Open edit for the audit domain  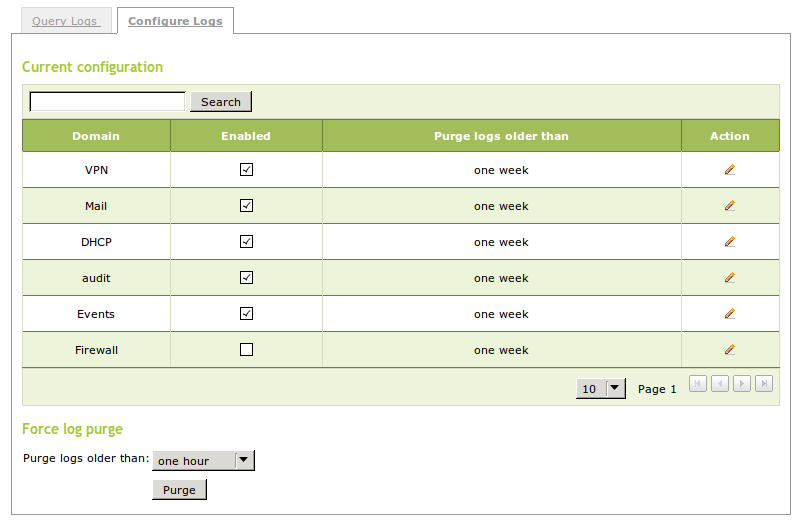730,278
